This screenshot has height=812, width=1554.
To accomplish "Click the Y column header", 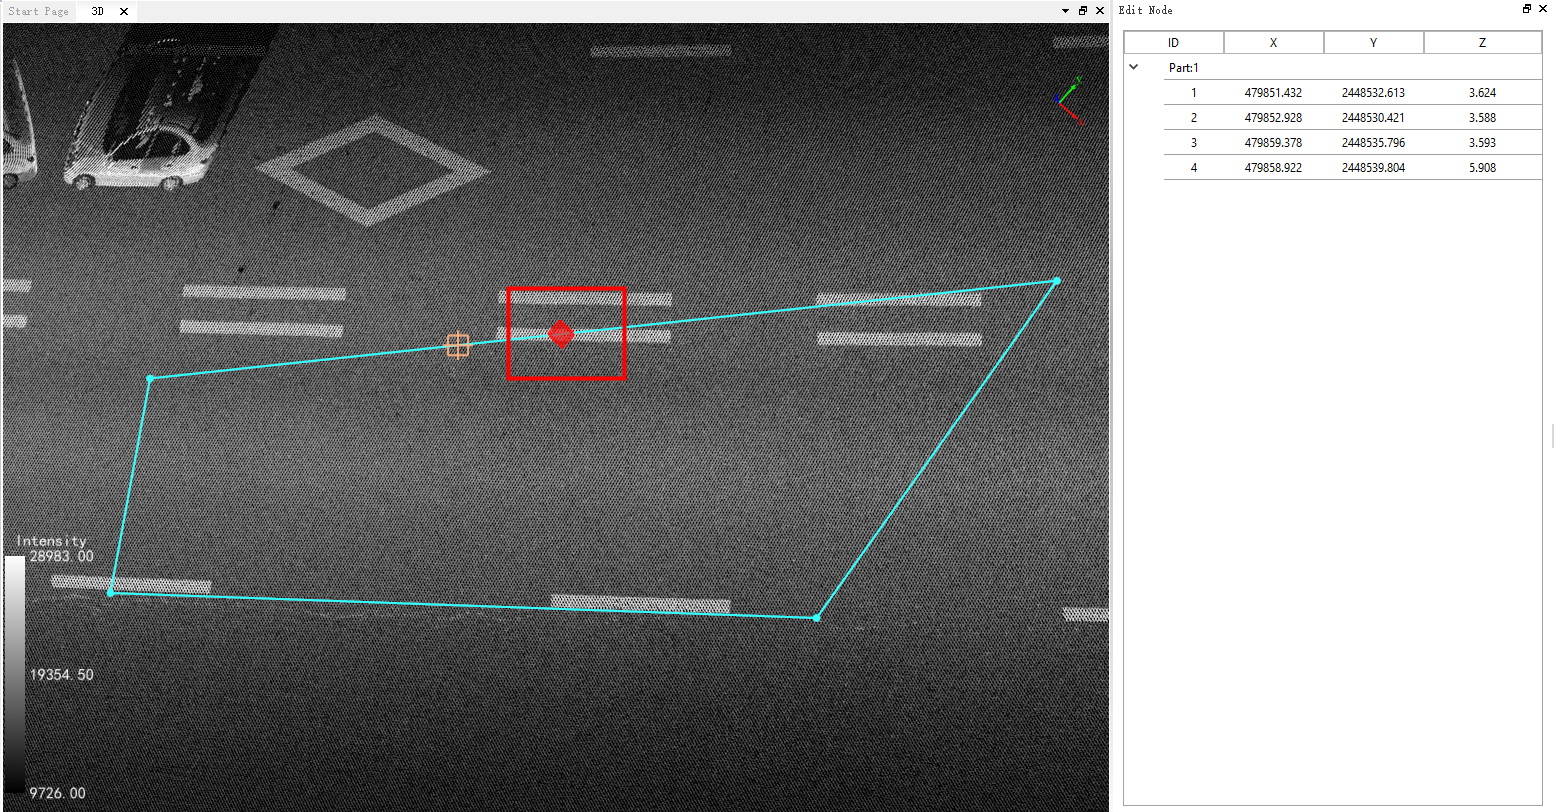I will [x=1374, y=43].
